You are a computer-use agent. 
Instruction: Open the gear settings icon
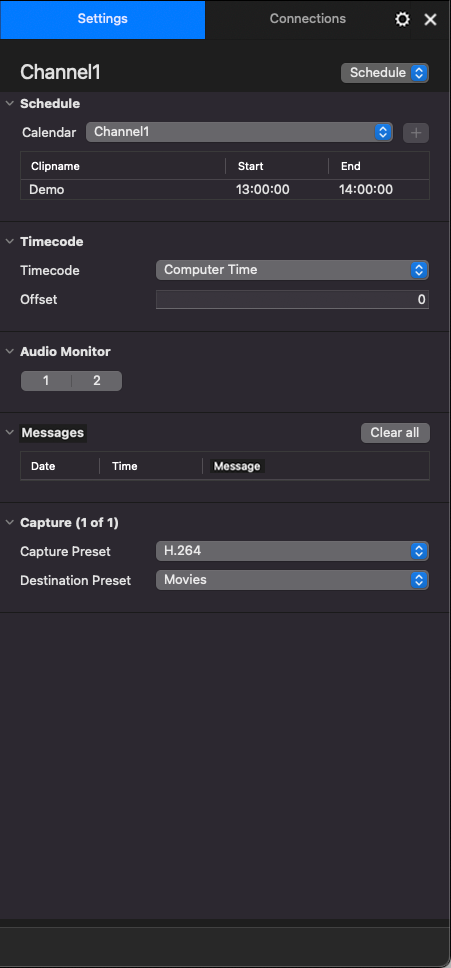pyautogui.click(x=402, y=19)
